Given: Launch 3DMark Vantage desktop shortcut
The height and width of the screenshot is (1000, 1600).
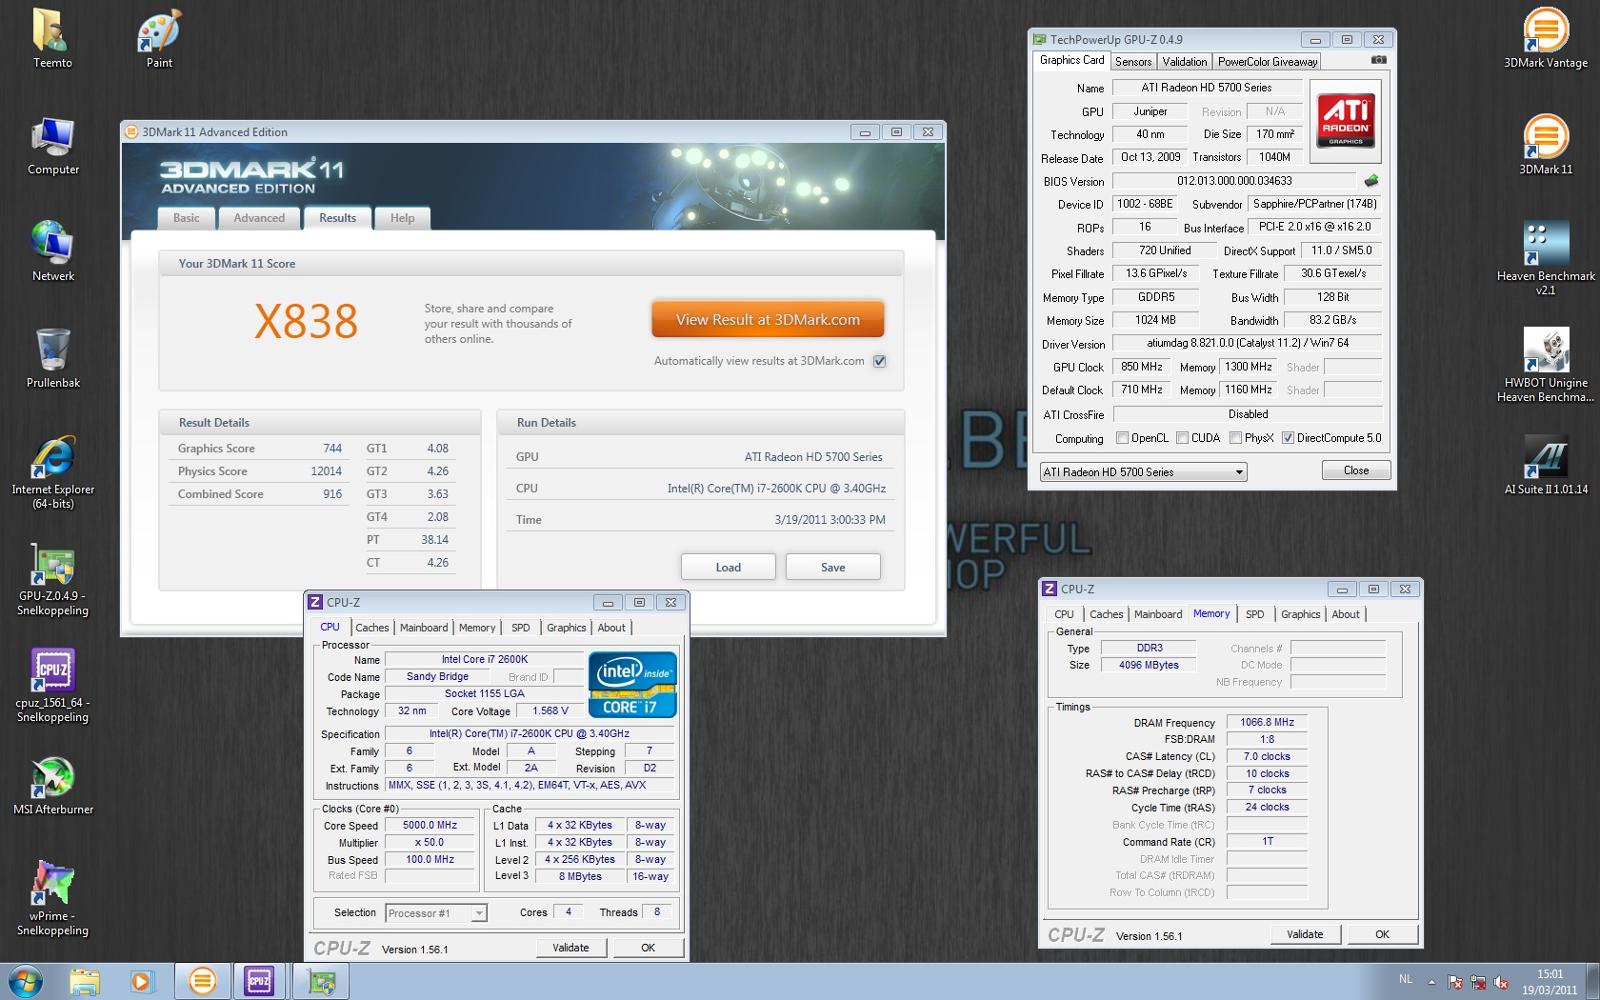Looking at the screenshot, I should [x=1546, y=39].
